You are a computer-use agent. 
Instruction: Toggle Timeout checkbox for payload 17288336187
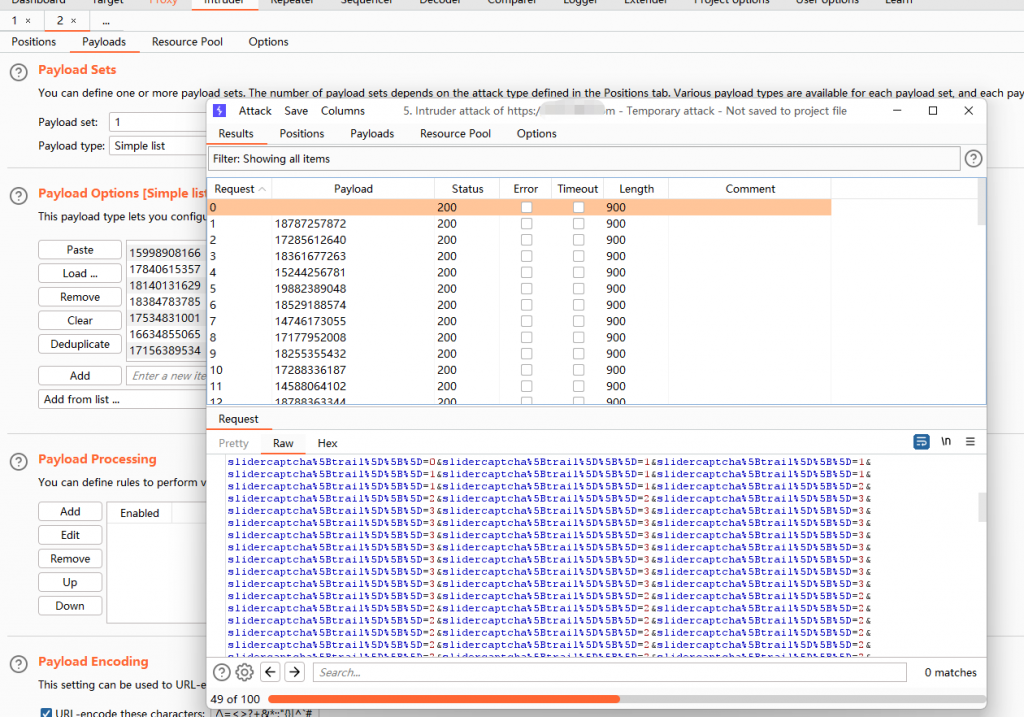point(579,370)
